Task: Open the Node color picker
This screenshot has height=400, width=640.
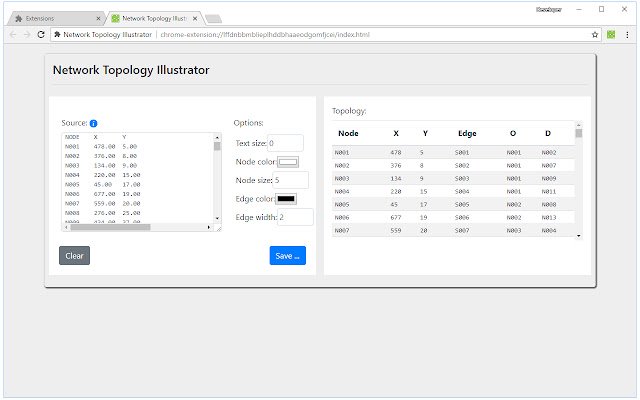Action: click(x=288, y=162)
